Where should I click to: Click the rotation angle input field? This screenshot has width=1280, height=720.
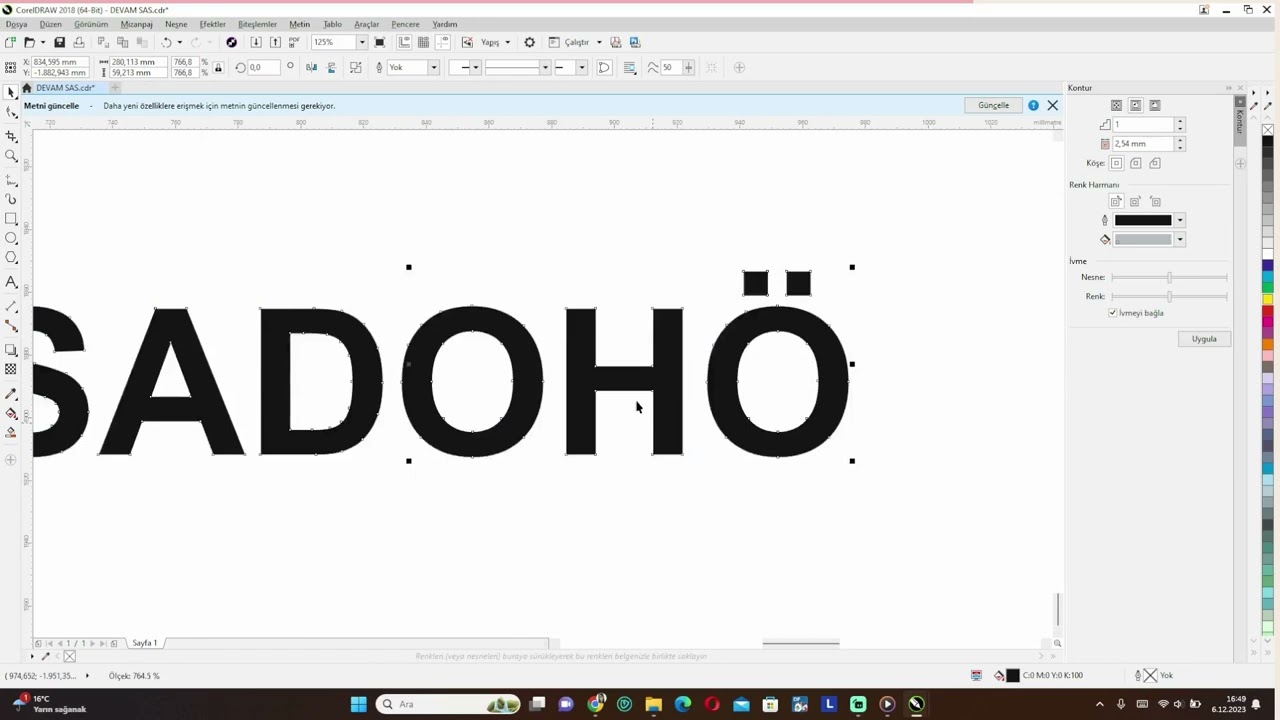(263, 67)
